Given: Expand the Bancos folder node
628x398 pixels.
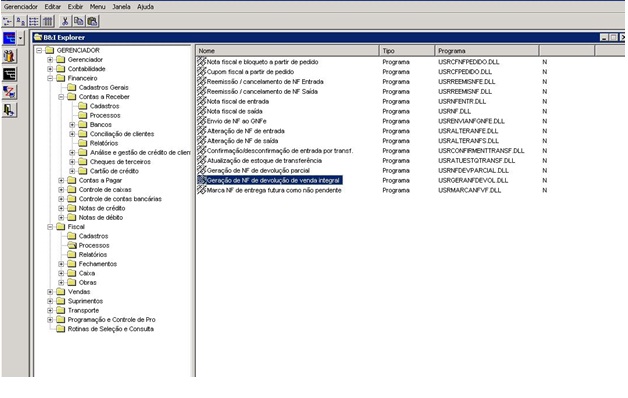Looking at the screenshot, I should (x=72, y=125).
